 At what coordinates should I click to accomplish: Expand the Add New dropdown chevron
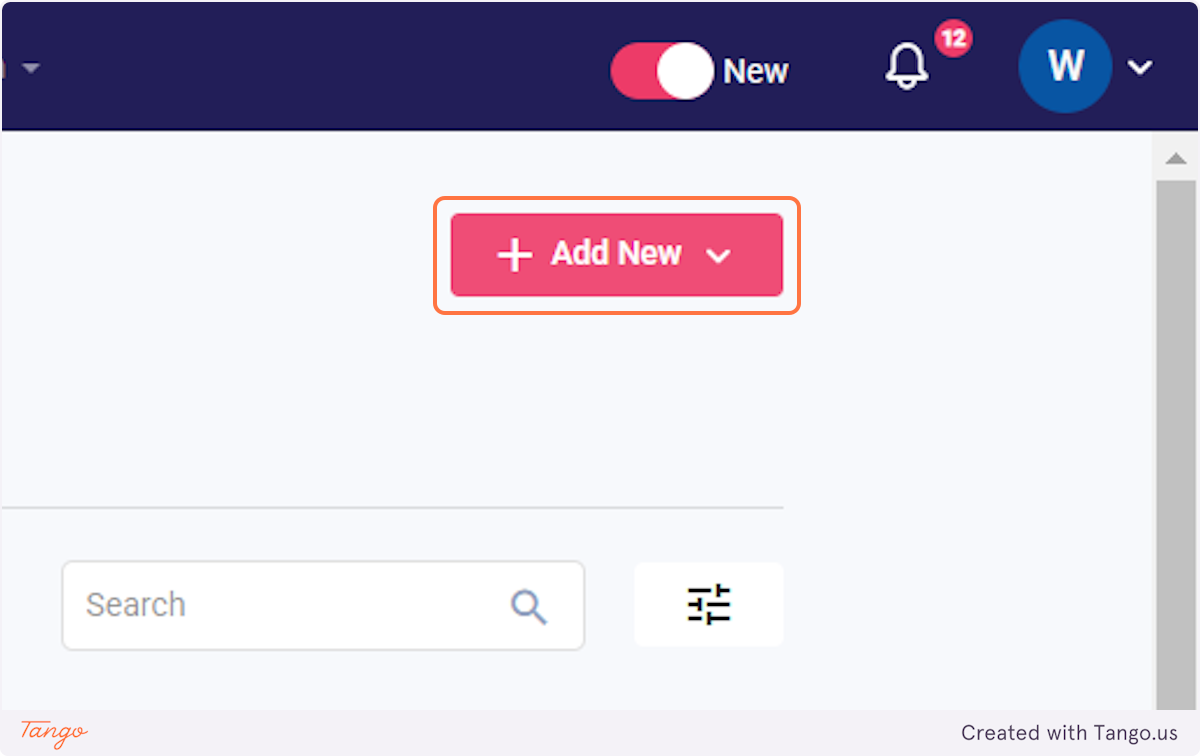718,256
